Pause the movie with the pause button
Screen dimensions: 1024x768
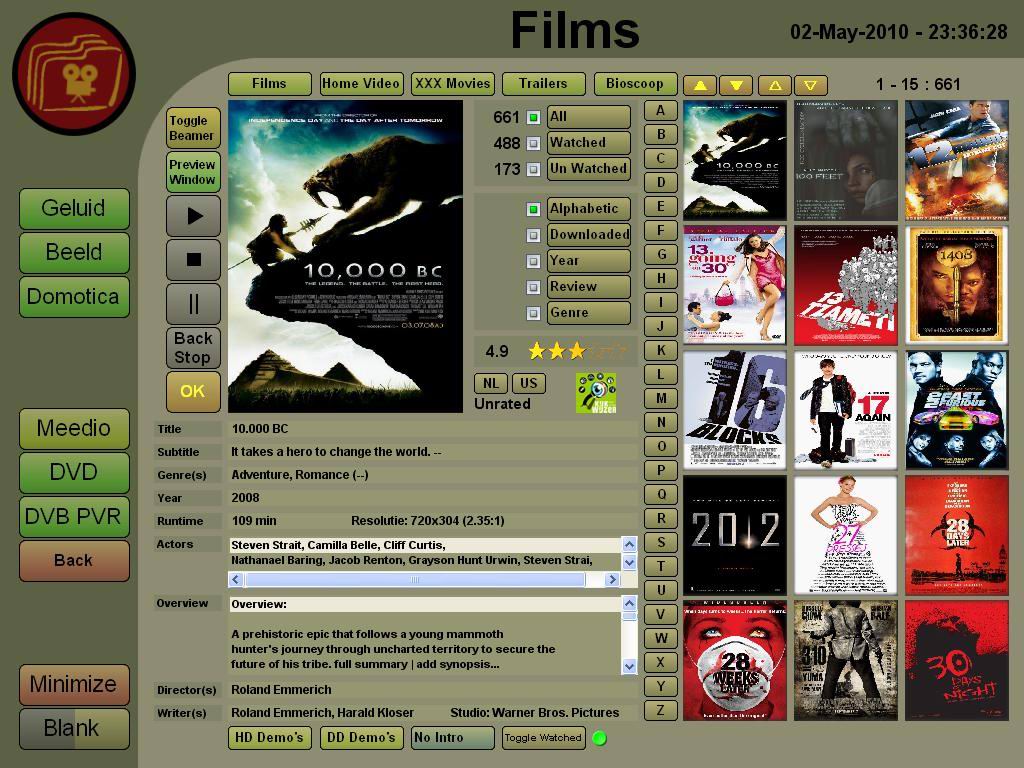click(x=193, y=304)
